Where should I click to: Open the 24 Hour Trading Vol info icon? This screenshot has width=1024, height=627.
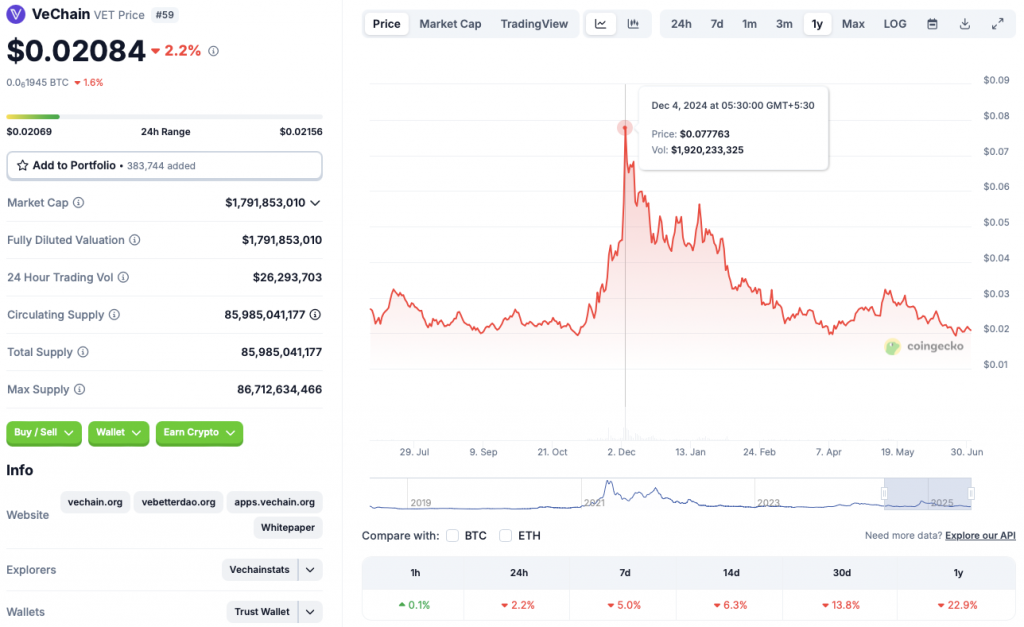click(x=123, y=277)
